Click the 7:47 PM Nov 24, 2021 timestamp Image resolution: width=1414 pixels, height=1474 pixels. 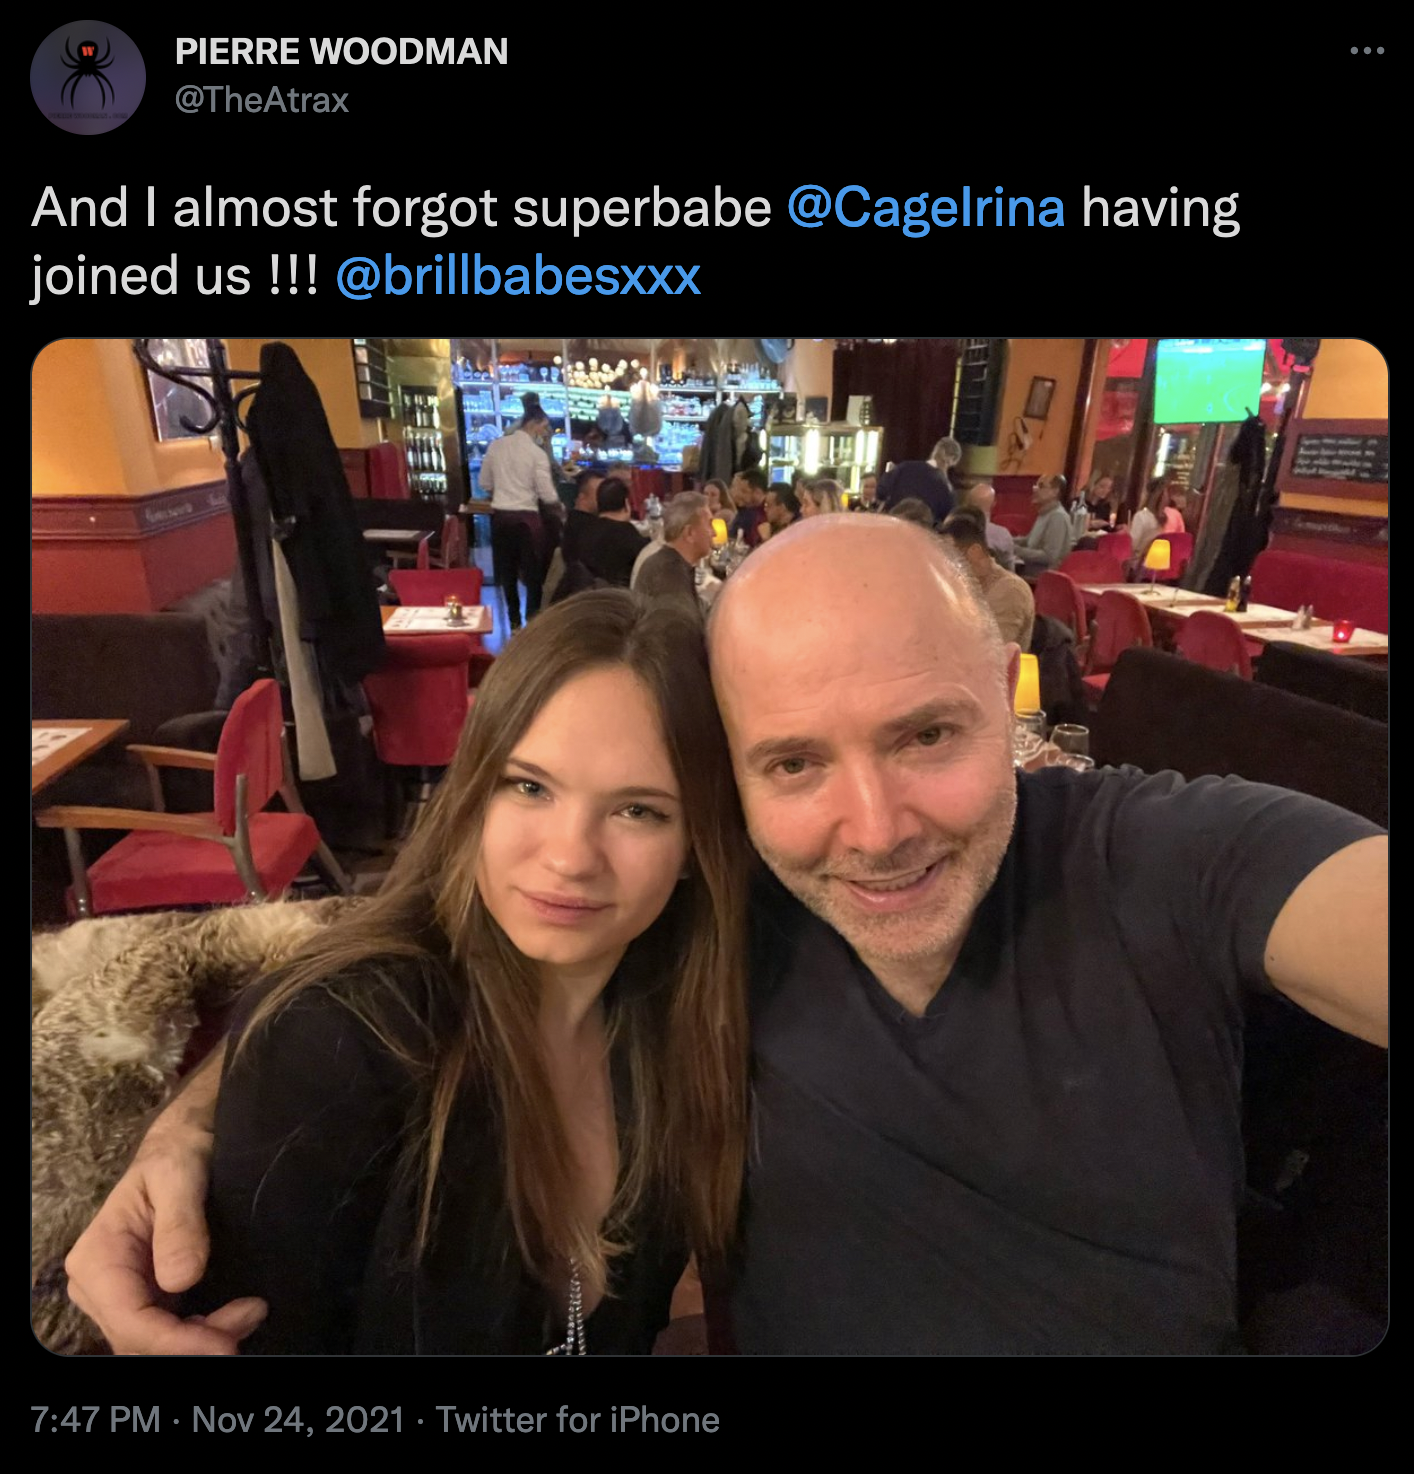tap(217, 1419)
